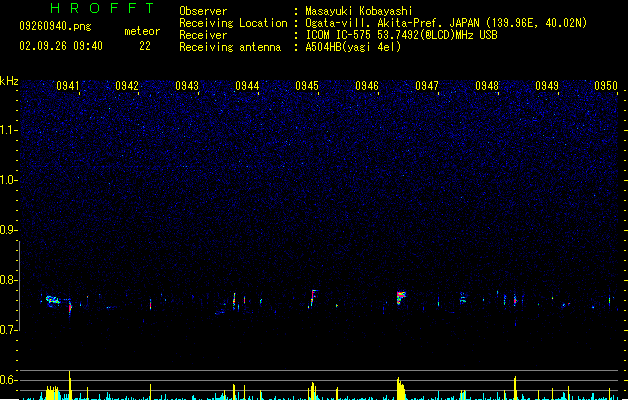
Task: Click the 0.7 kHz axis label
Action: click(x=8, y=330)
